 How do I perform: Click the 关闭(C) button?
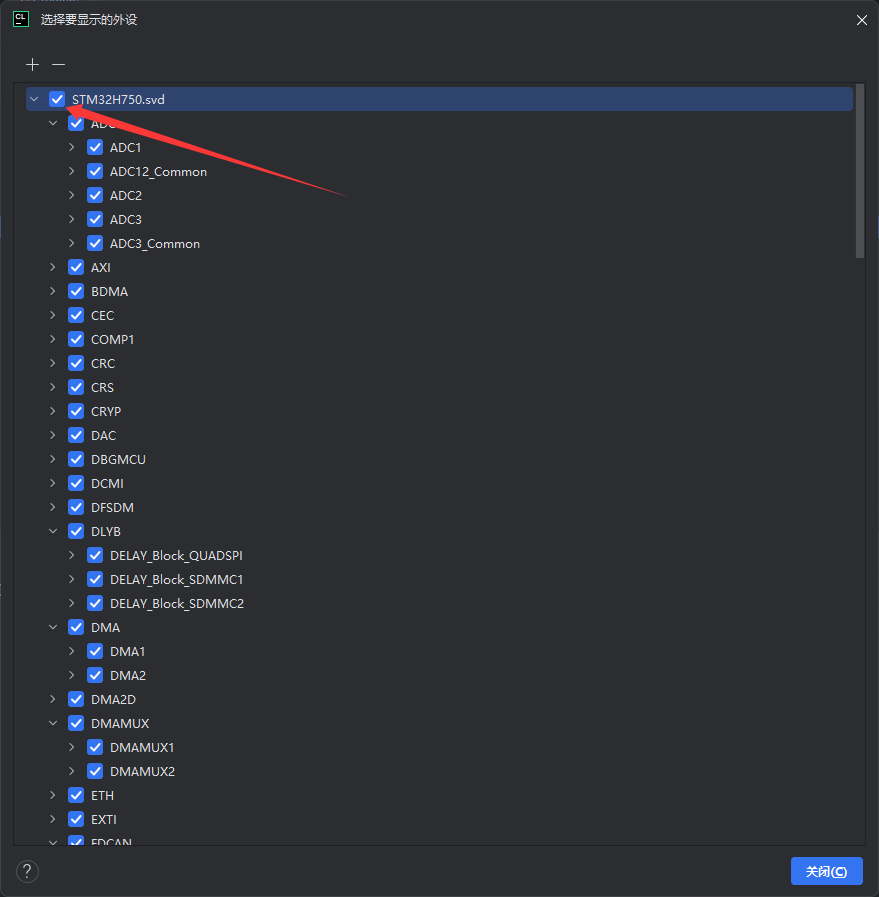[x=826, y=871]
